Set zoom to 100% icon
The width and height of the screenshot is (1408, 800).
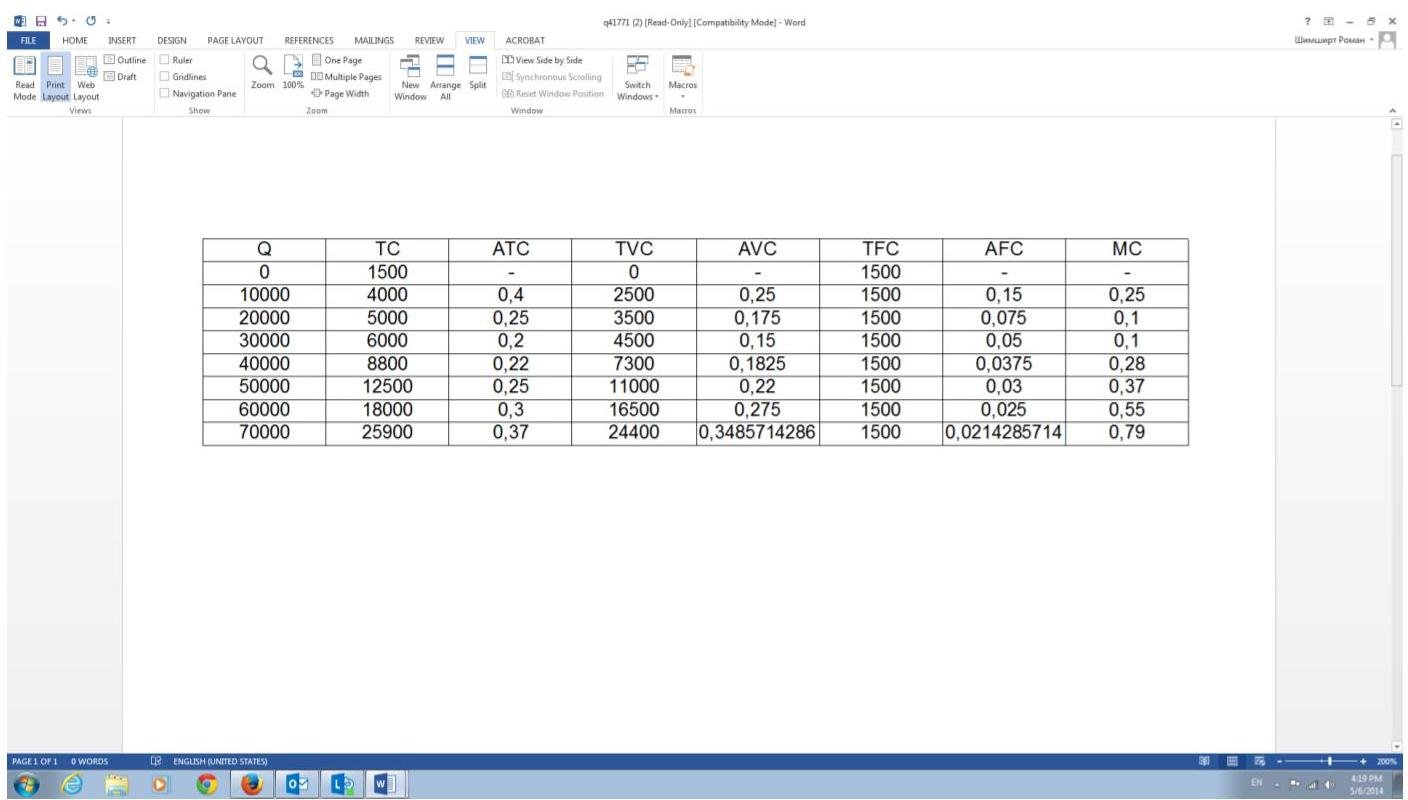click(293, 72)
